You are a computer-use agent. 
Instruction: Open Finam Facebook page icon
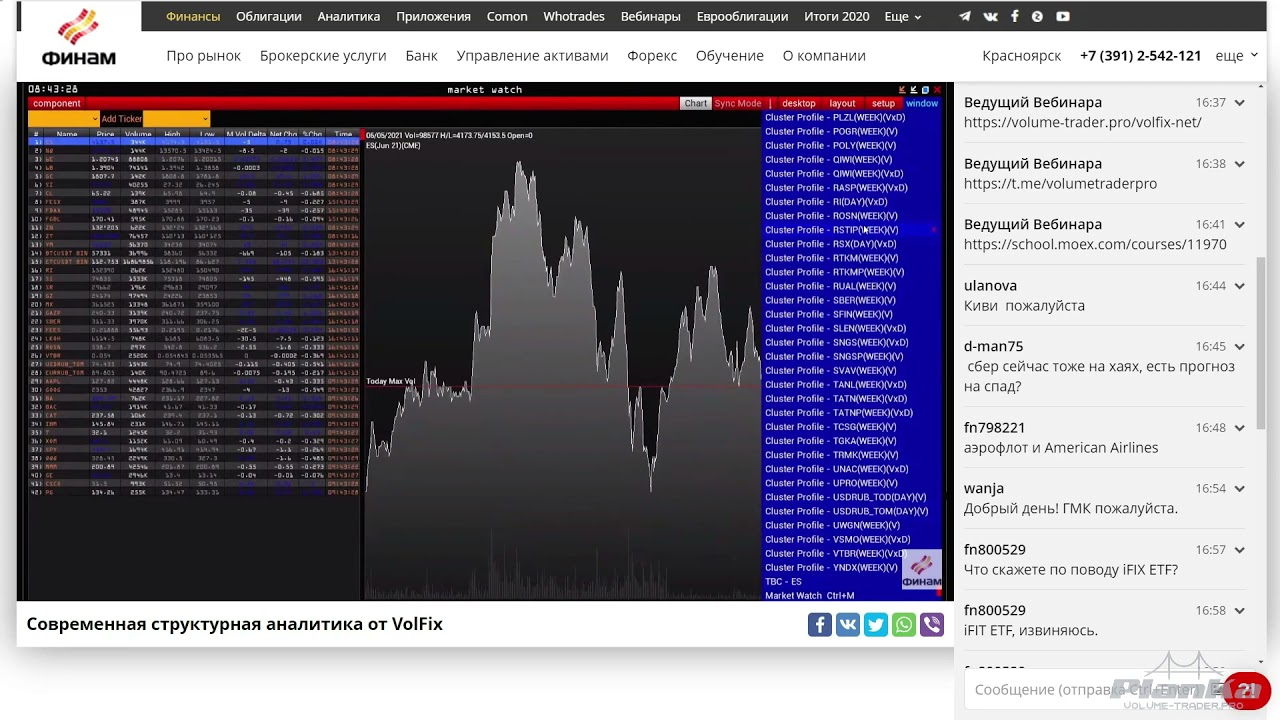(x=1015, y=16)
